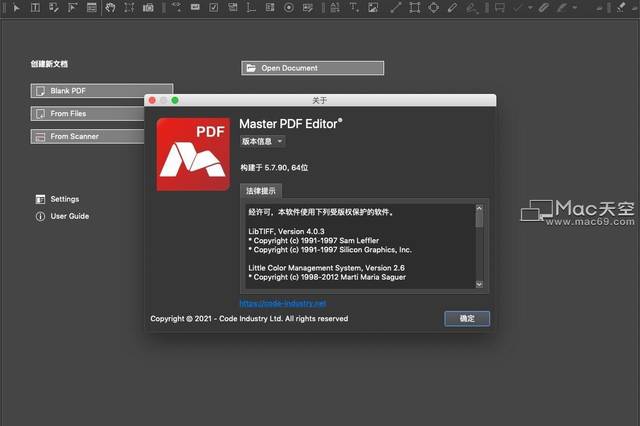Select the Pencil tool

pyautogui.click(x=452, y=8)
